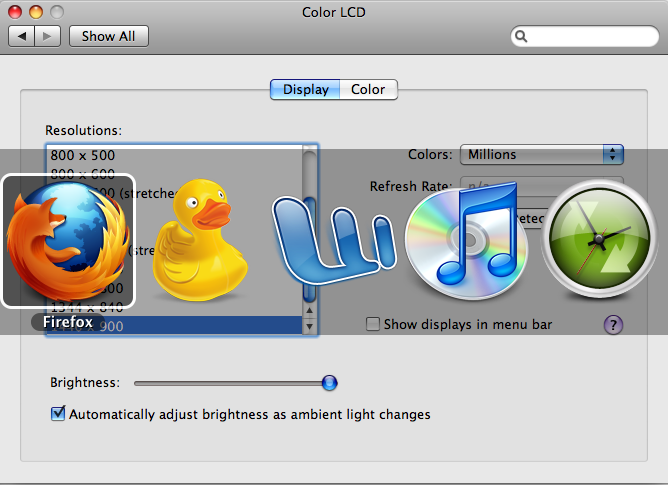Uncheck automatically adjust brightness option

pyautogui.click(x=58, y=413)
